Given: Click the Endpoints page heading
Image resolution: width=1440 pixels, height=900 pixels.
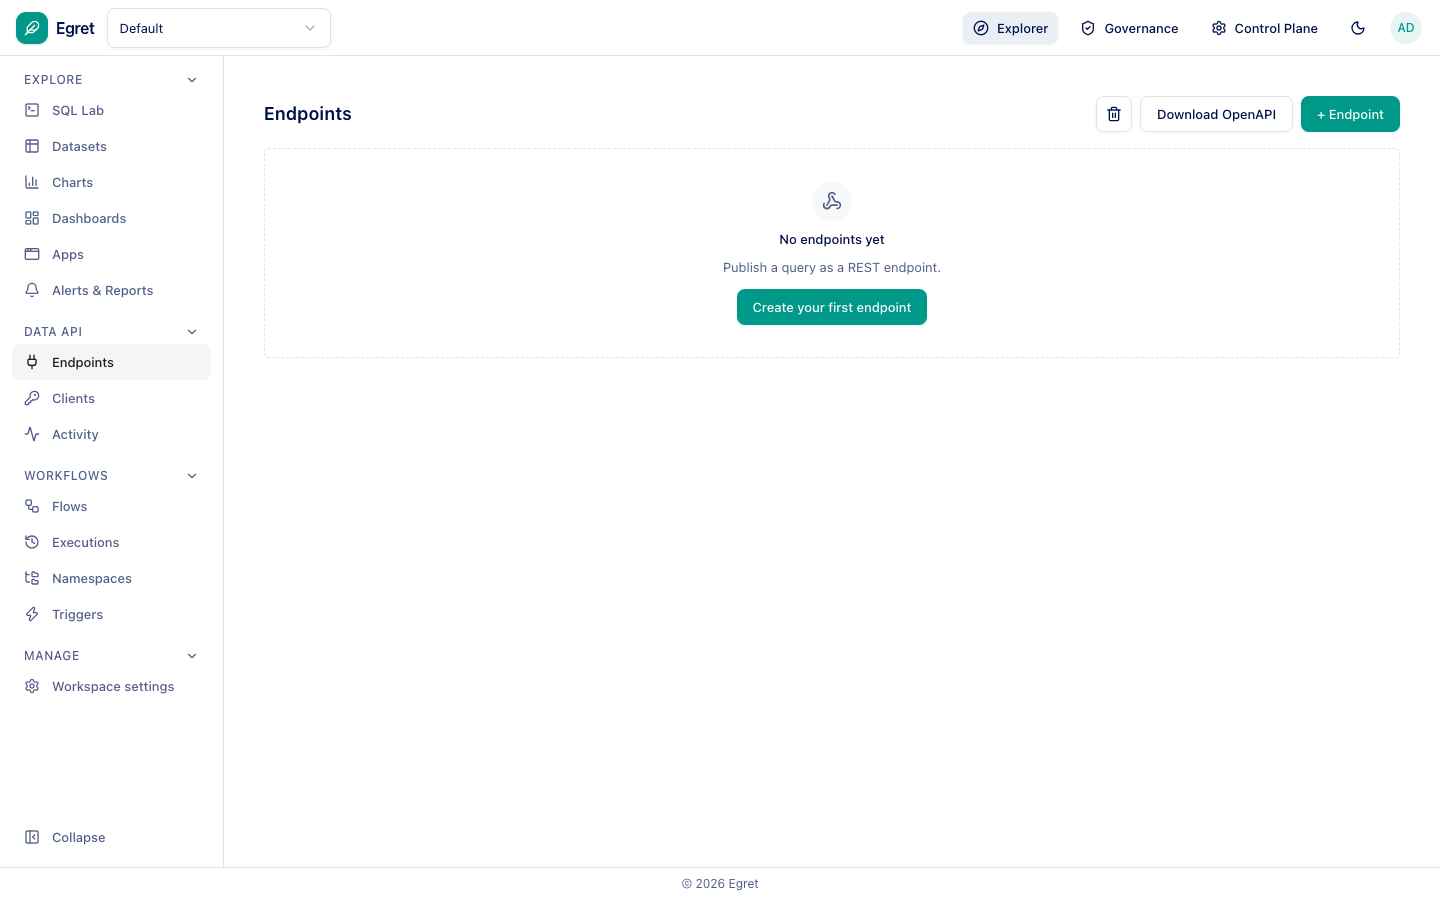Looking at the screenshot, I should [308, 114].
